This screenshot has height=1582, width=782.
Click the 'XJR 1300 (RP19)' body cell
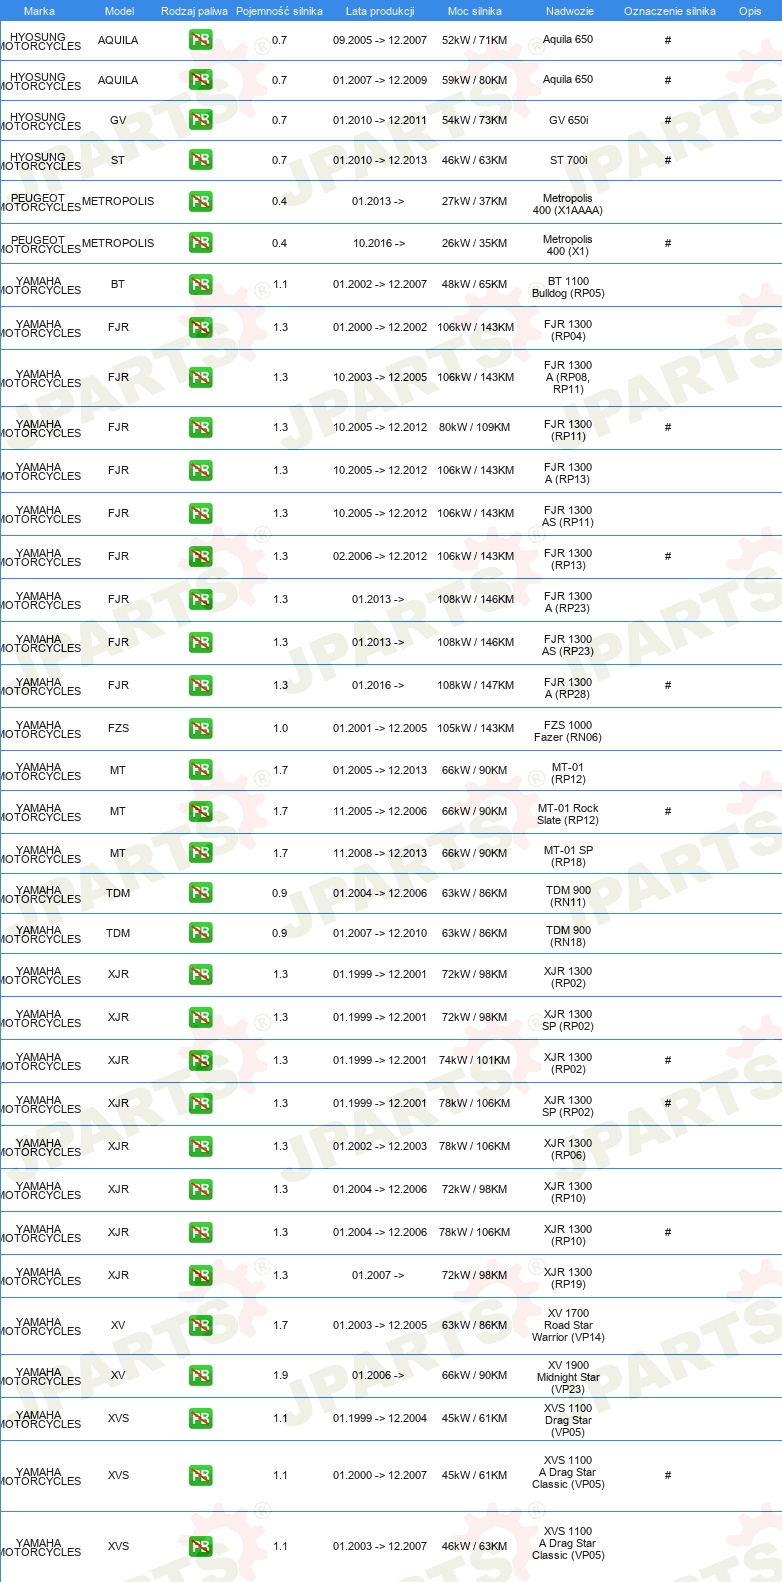[568, 1278]
